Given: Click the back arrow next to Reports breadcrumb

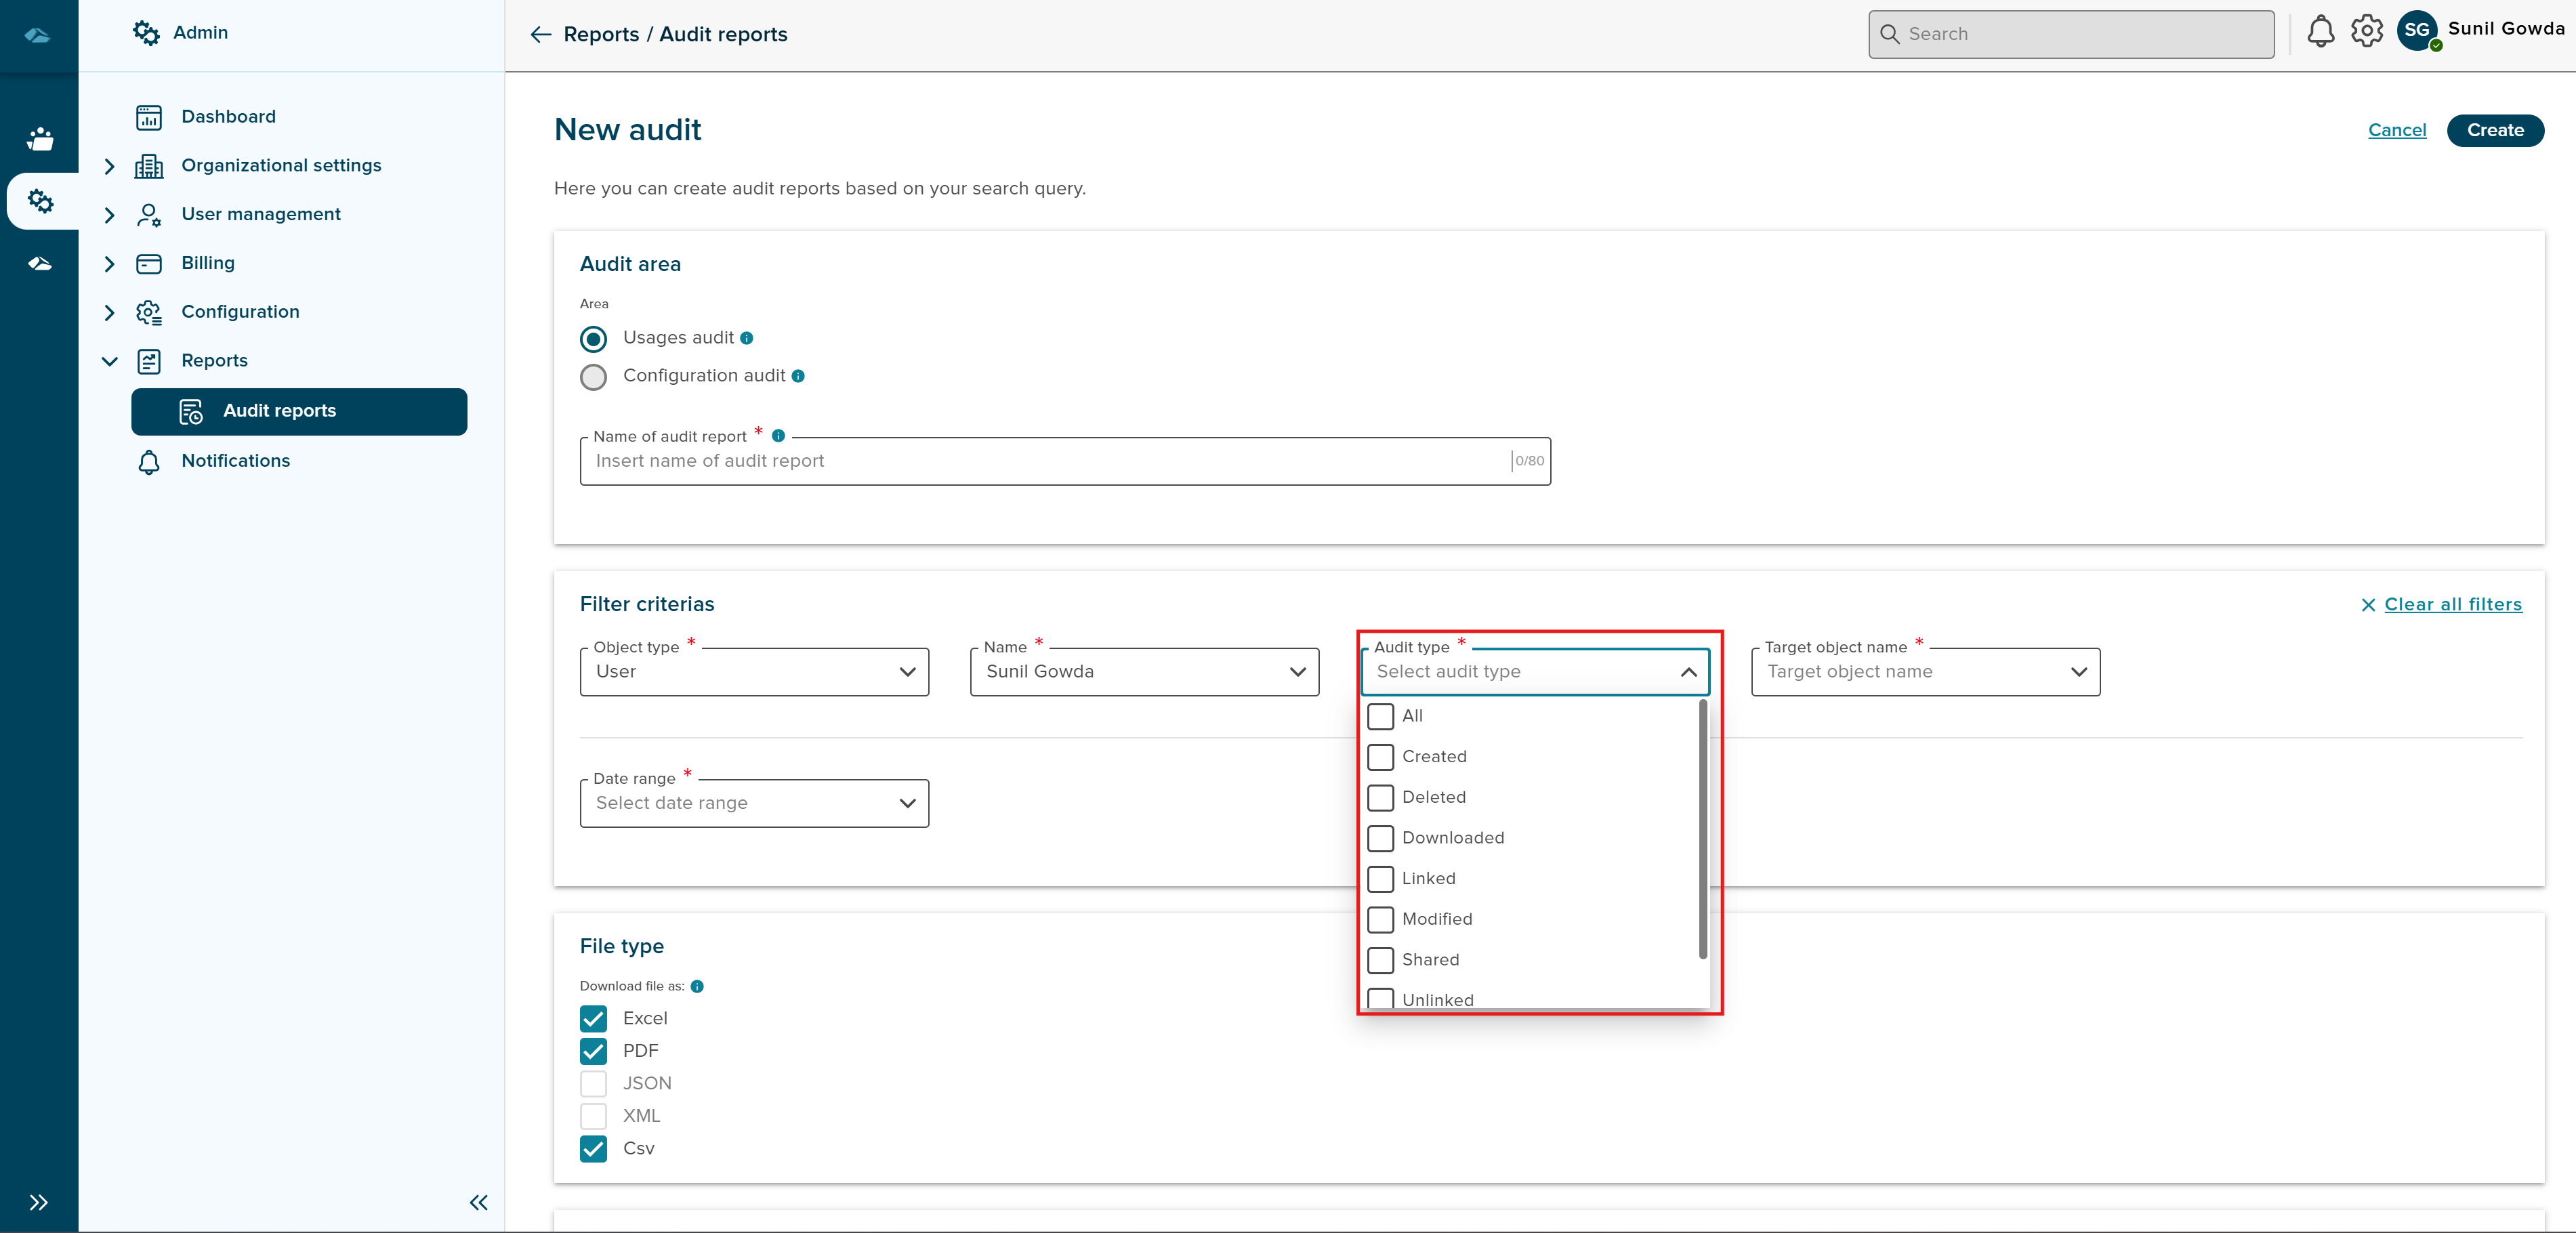Looking at the screenshot, I should tap(540, 35).
